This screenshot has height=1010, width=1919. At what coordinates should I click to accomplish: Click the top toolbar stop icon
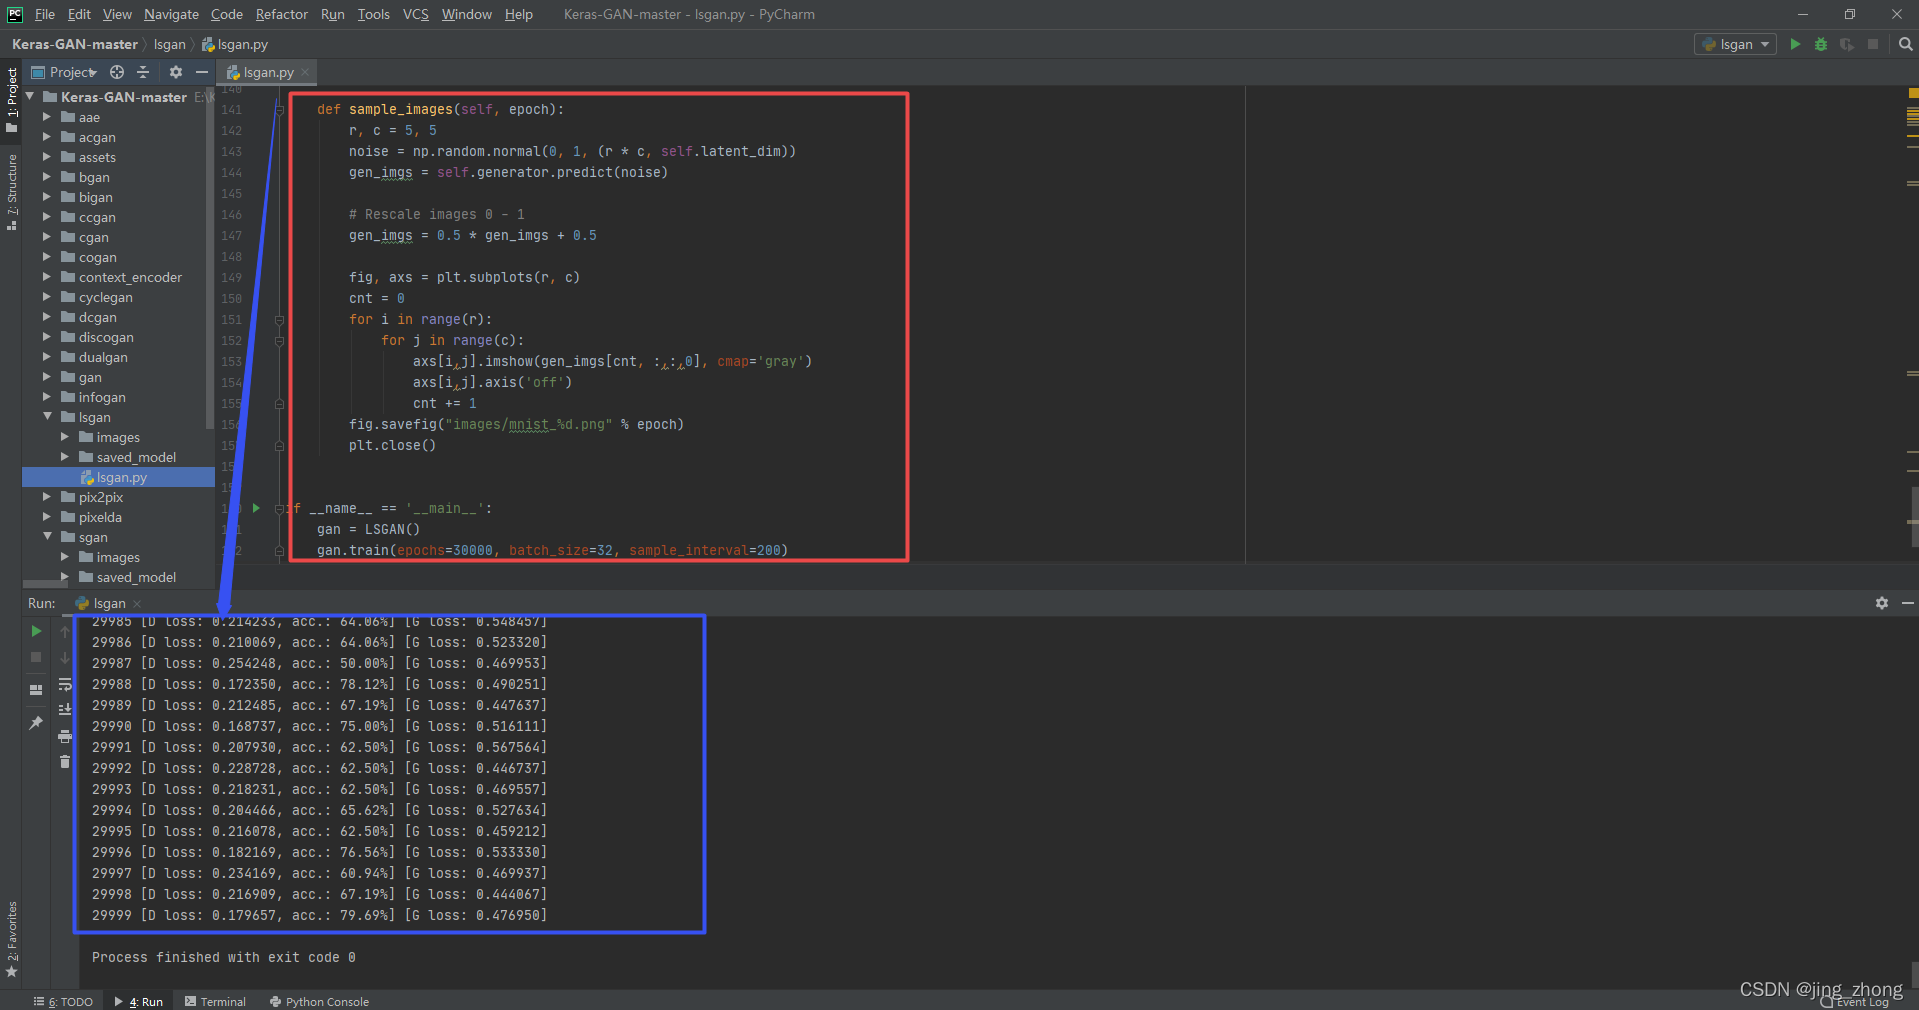(1873, 44)
